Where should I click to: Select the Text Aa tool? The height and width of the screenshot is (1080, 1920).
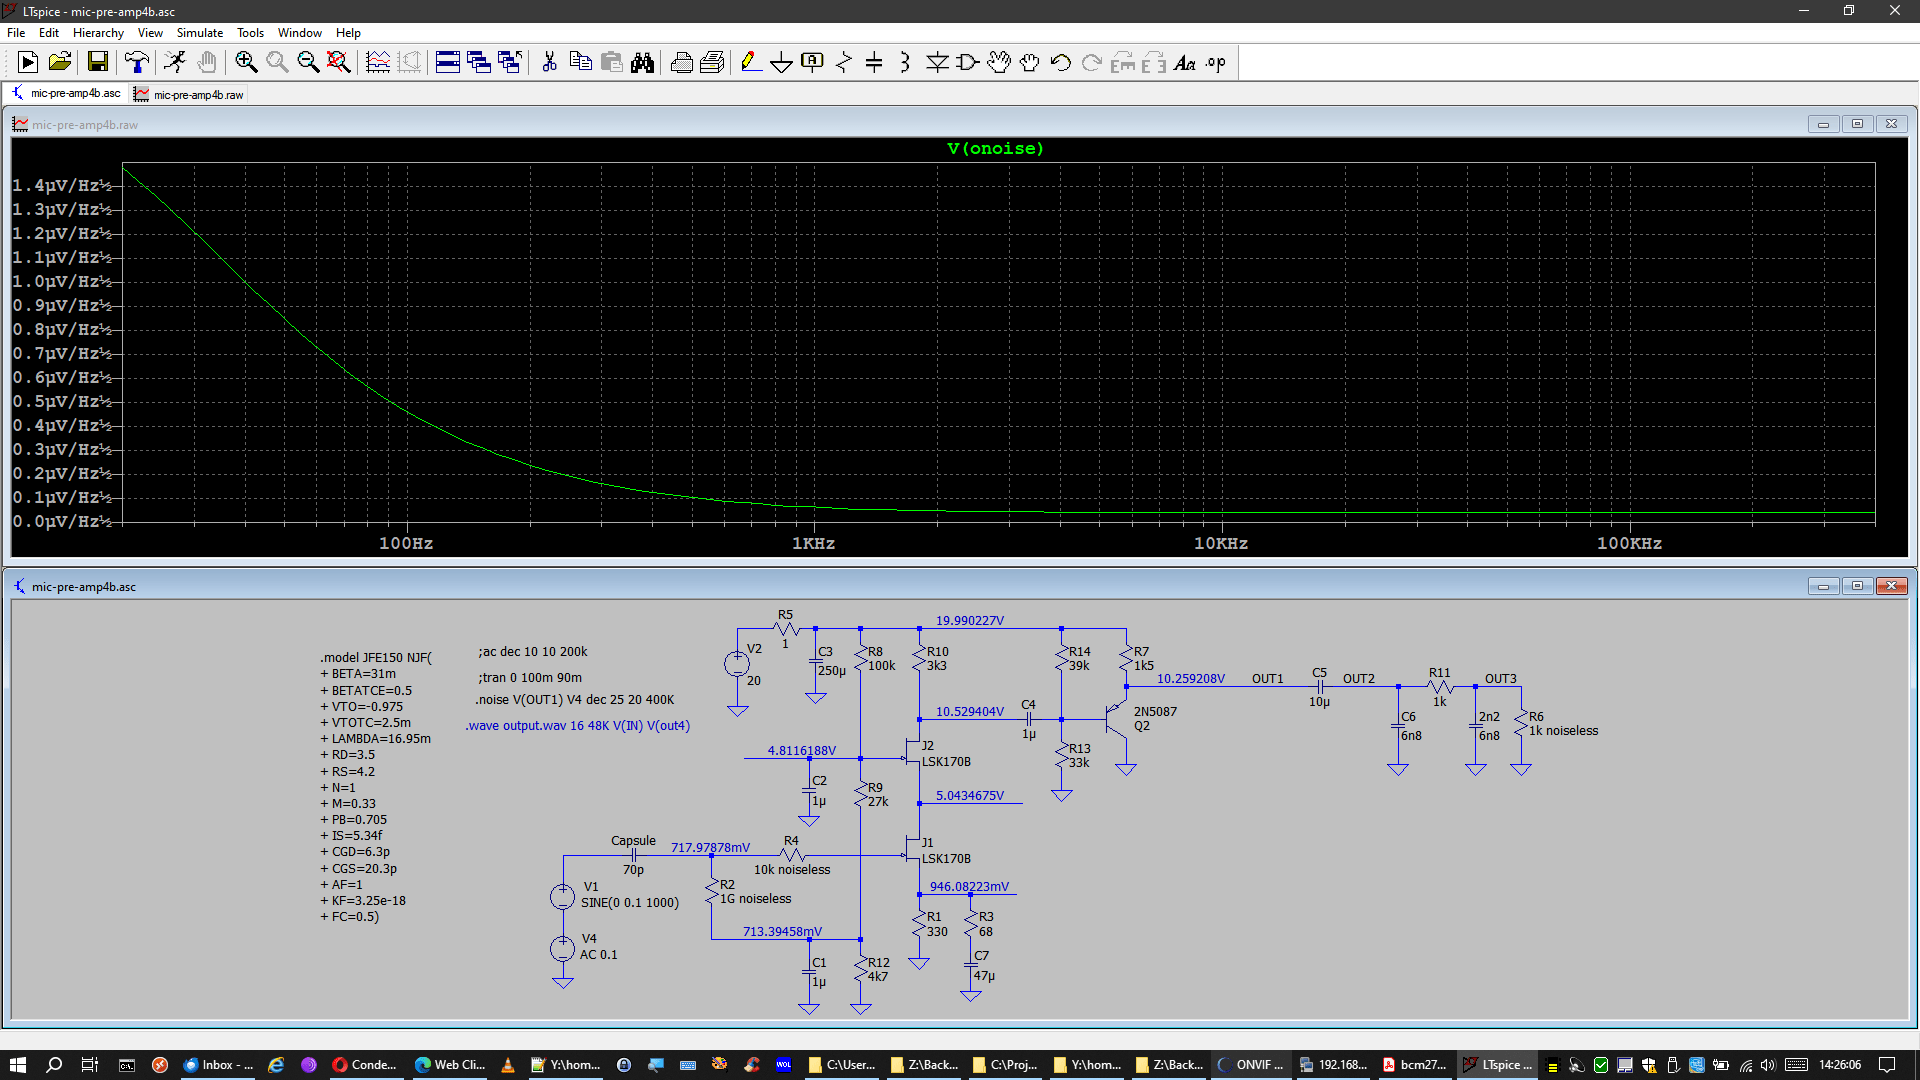click(x=1185, y=62)
